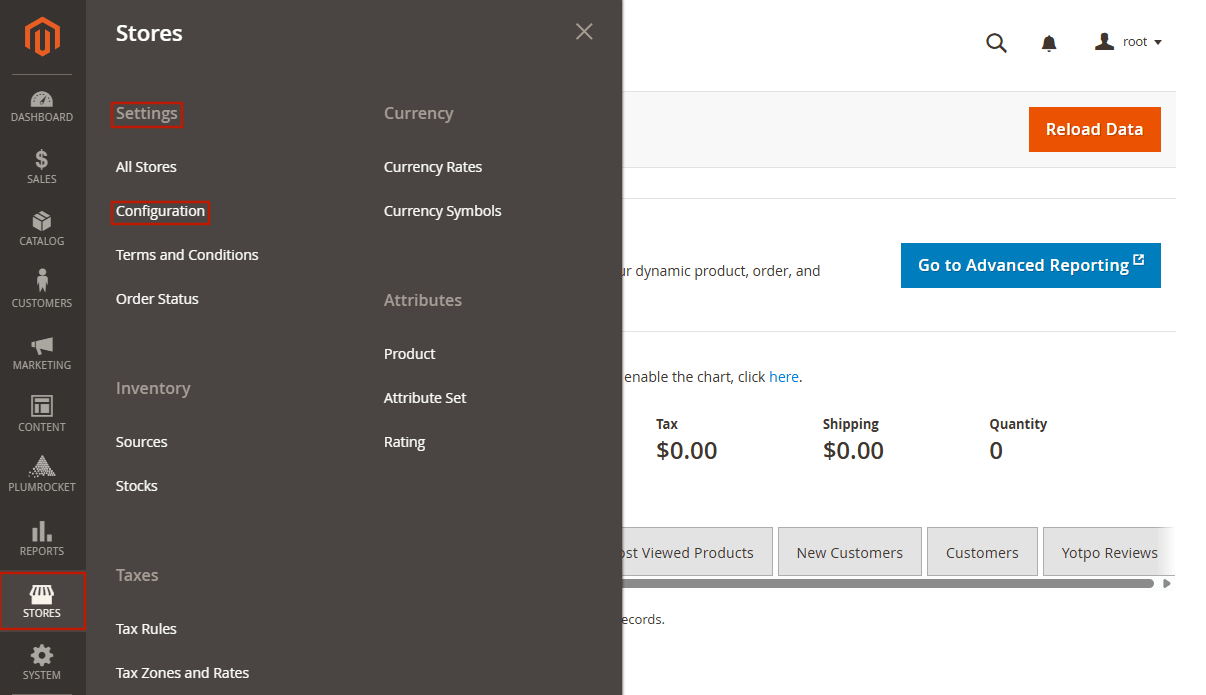Open Configuration under Settings
This screenshot has width=1206, height=695.
[160, 211]
